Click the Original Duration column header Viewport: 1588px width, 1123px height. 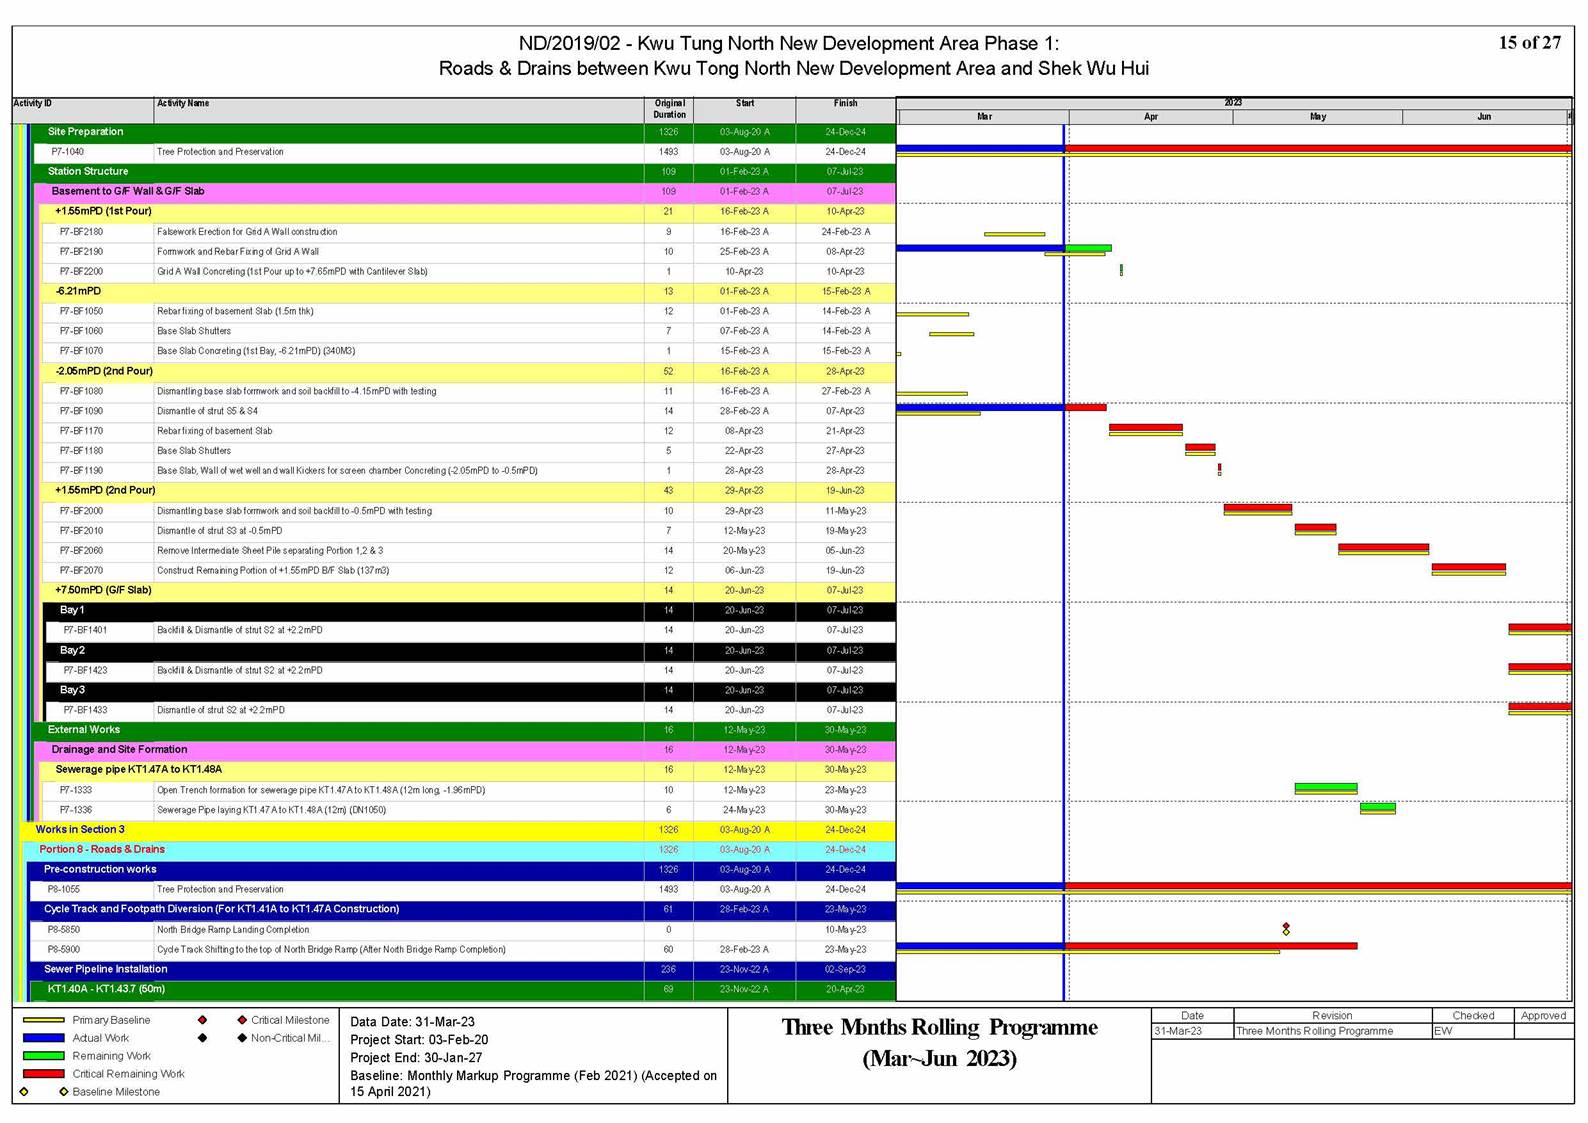[x=669, y=109]
